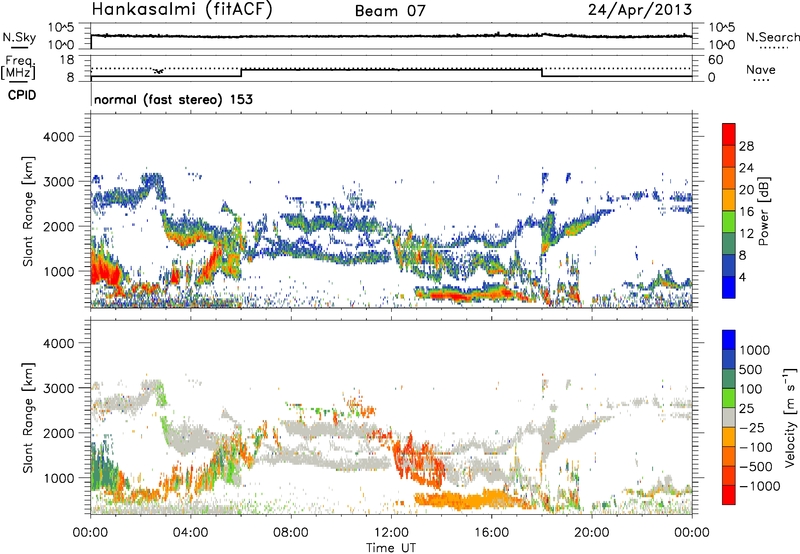Image resolution: width=800 pixels, height=554 pixels.
Task: Click the CPID label
Action: [22, 95]
